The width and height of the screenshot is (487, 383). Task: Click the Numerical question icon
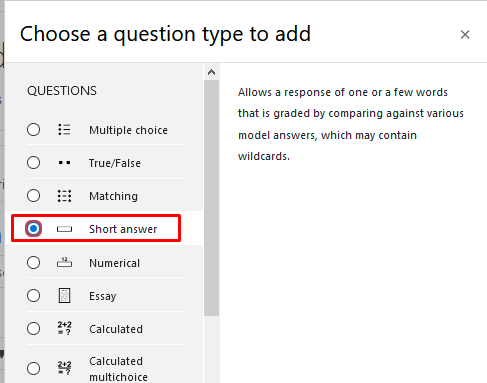[x=64, y=263]
